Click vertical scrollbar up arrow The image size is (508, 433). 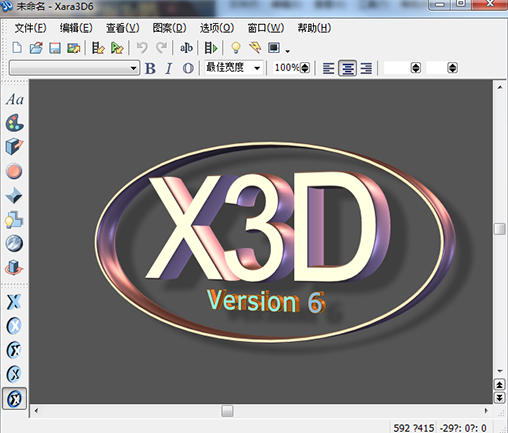click(x=500, y=87)
